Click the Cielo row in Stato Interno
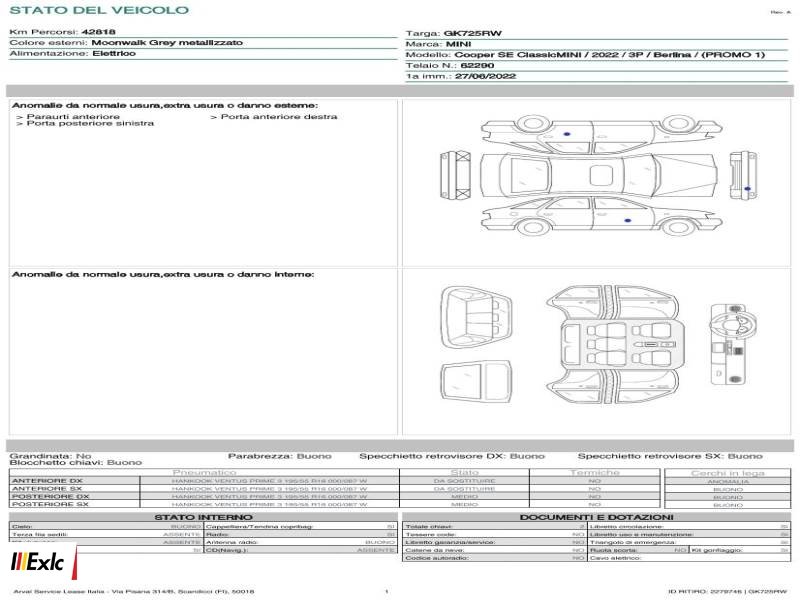This screenshot has height=600, width=800. tap(106, 527)
